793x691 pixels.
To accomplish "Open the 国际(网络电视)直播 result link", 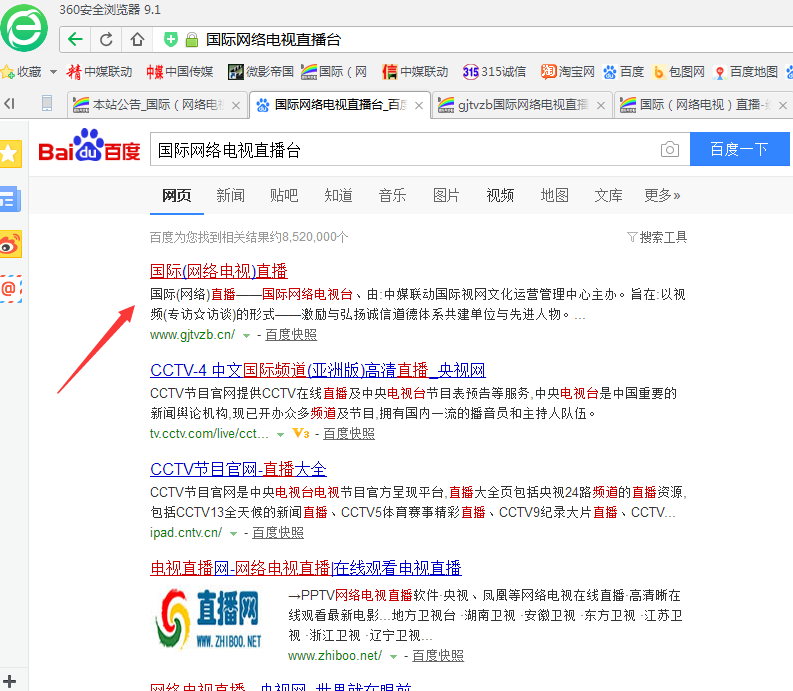I will pos(218,271).
